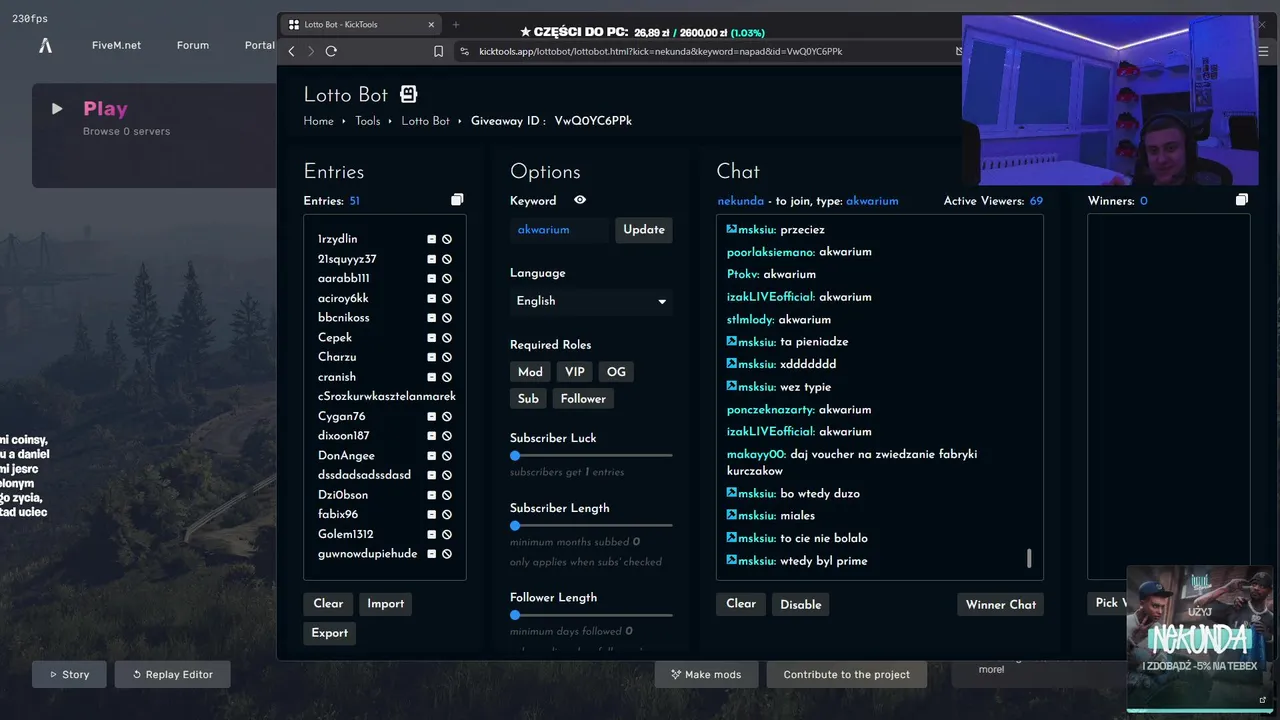The height and width of the screenshot is (720, 1280).
Task: Ban entry DonAngee with its block icon
Action: [x=447, y=455]
